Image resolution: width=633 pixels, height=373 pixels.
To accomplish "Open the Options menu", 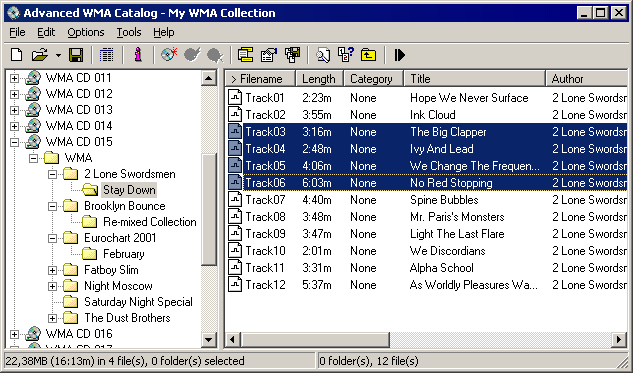I will (86, 32).
